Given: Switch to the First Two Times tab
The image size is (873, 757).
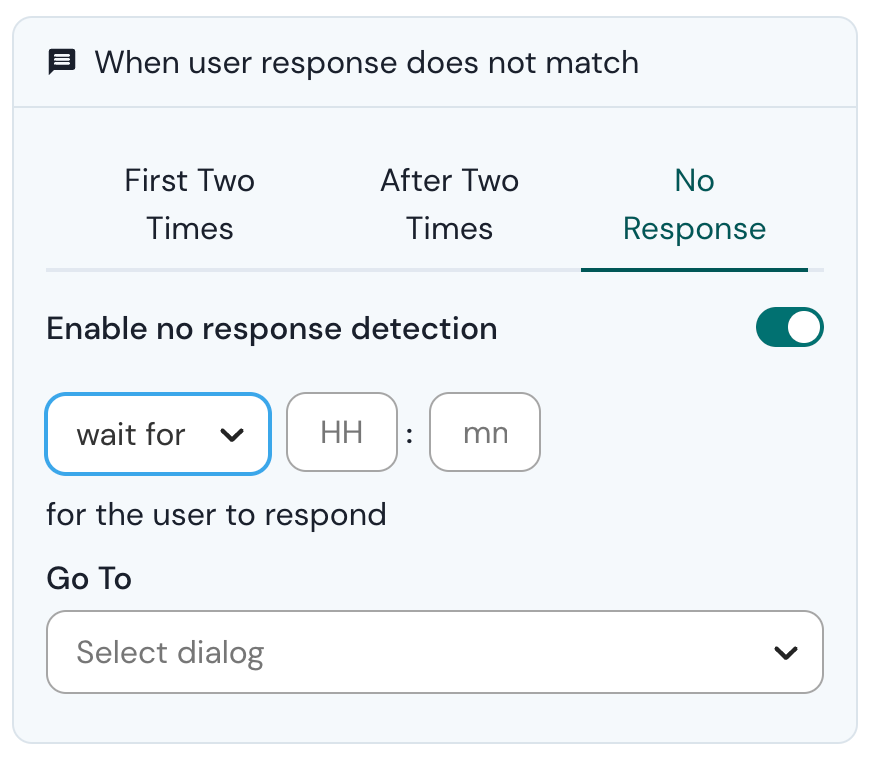Looking at the screenshot, I should tap(189, 204).
